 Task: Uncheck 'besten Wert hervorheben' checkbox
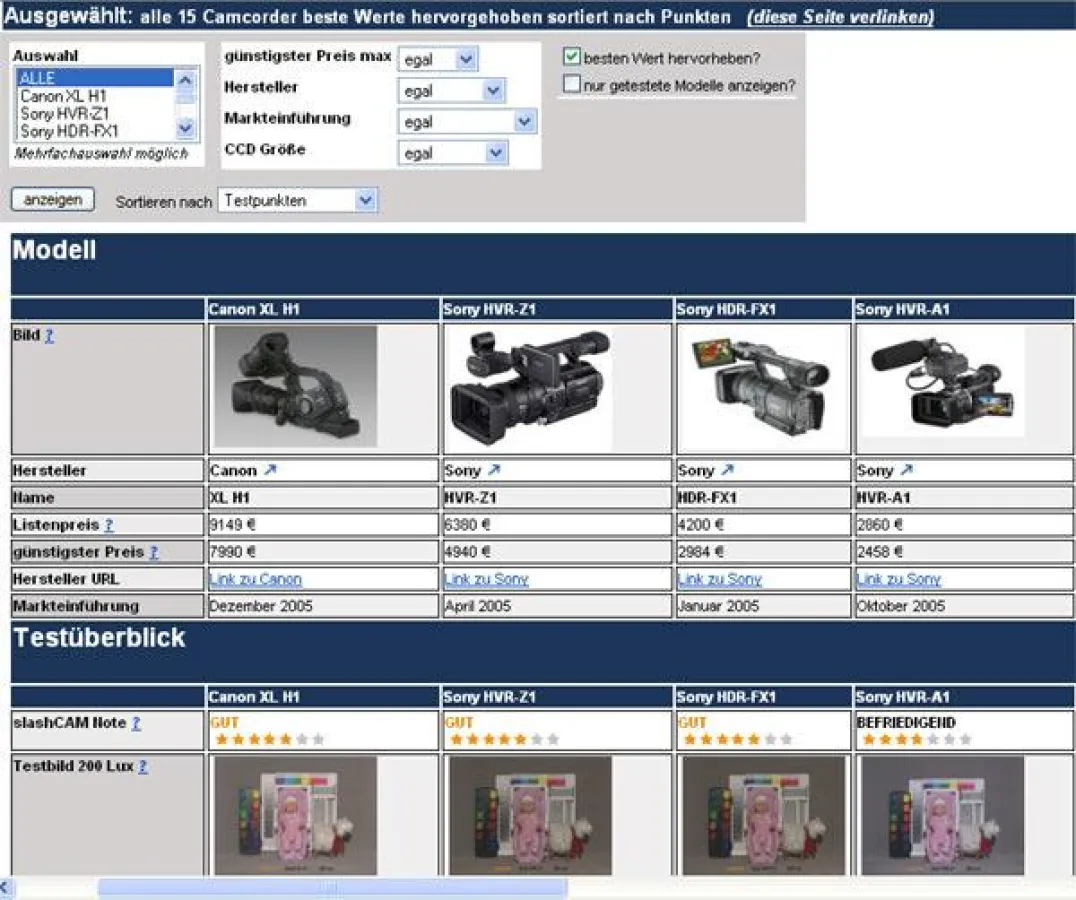pyautogui.click(x=572, y=57)
